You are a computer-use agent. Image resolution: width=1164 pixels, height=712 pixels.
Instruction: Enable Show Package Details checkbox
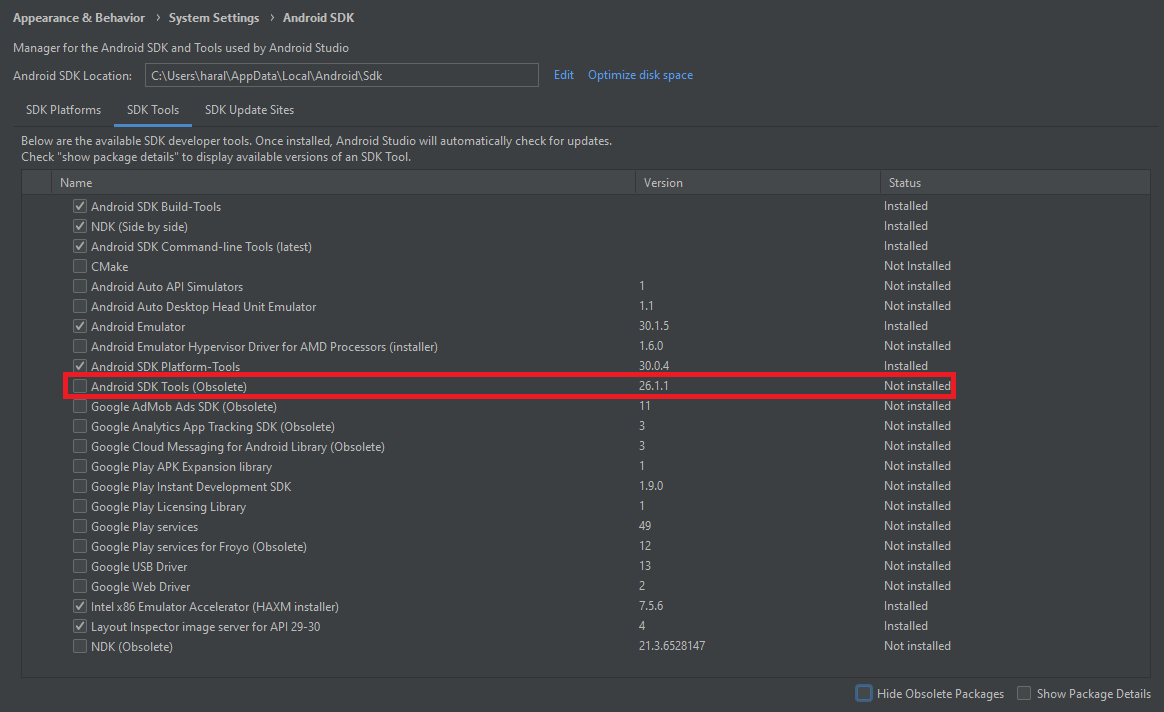[1024, 693]
